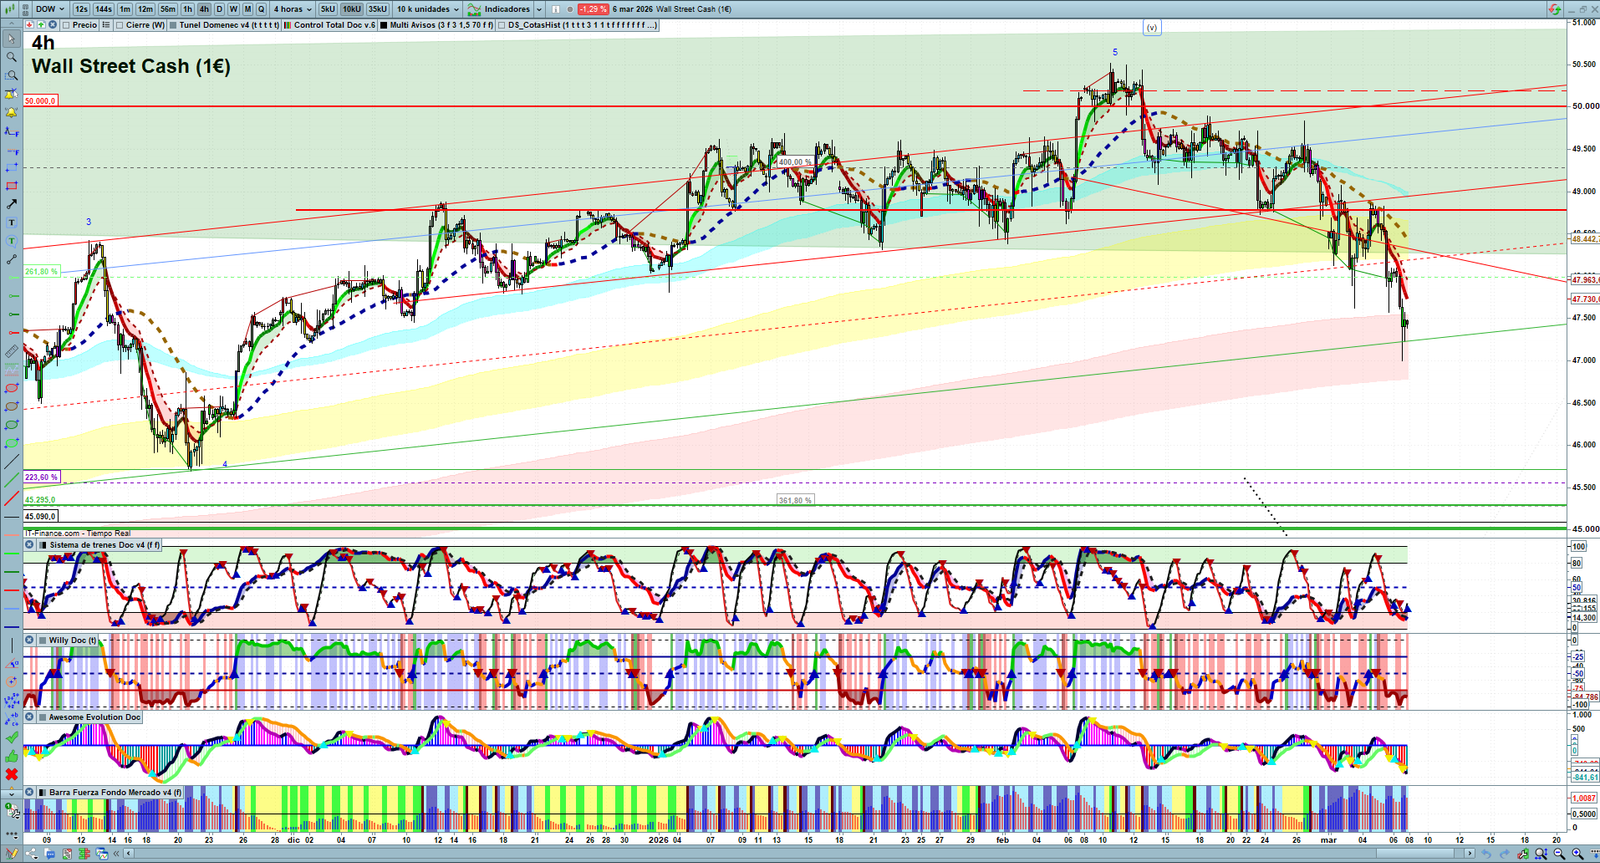Switch to the 1h timeframe
Screen dimensions: 1600x863
pyautogui.click(x=187, y=9)
